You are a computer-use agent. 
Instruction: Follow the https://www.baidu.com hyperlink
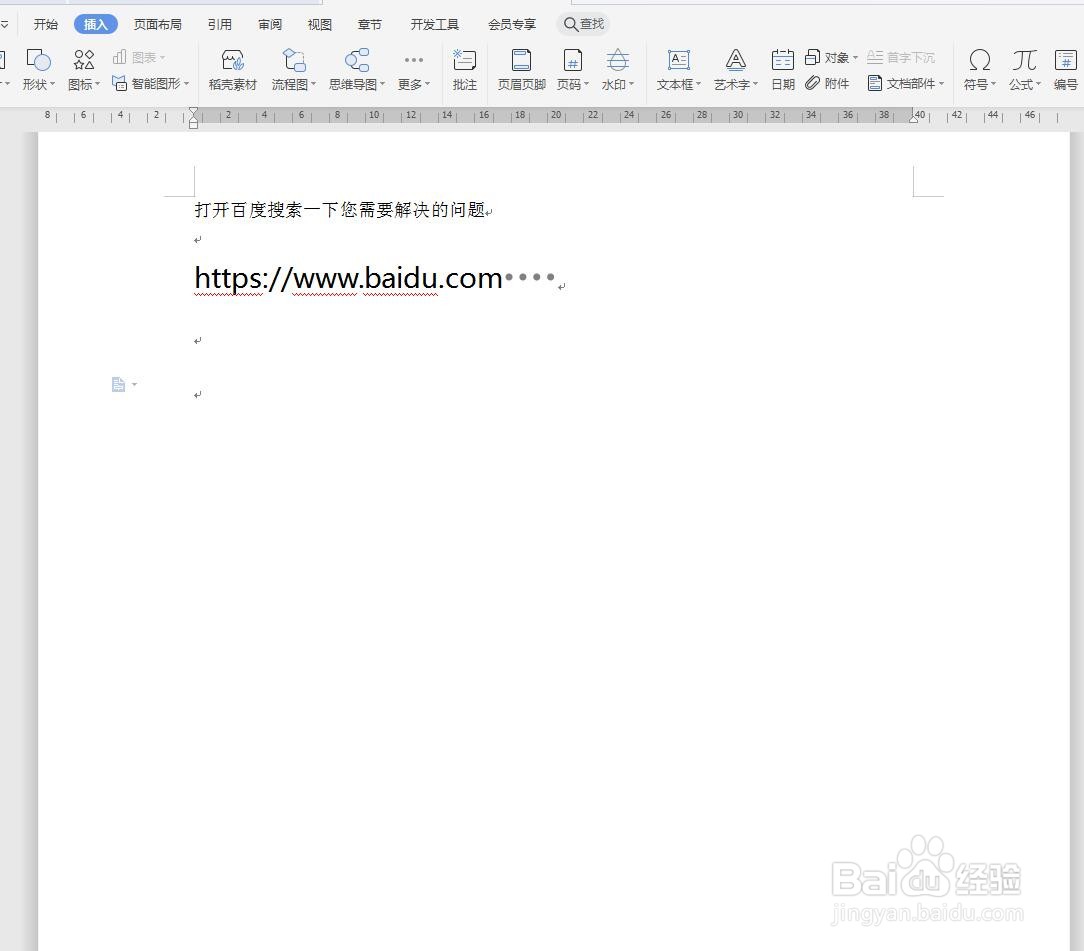[346, 277]
